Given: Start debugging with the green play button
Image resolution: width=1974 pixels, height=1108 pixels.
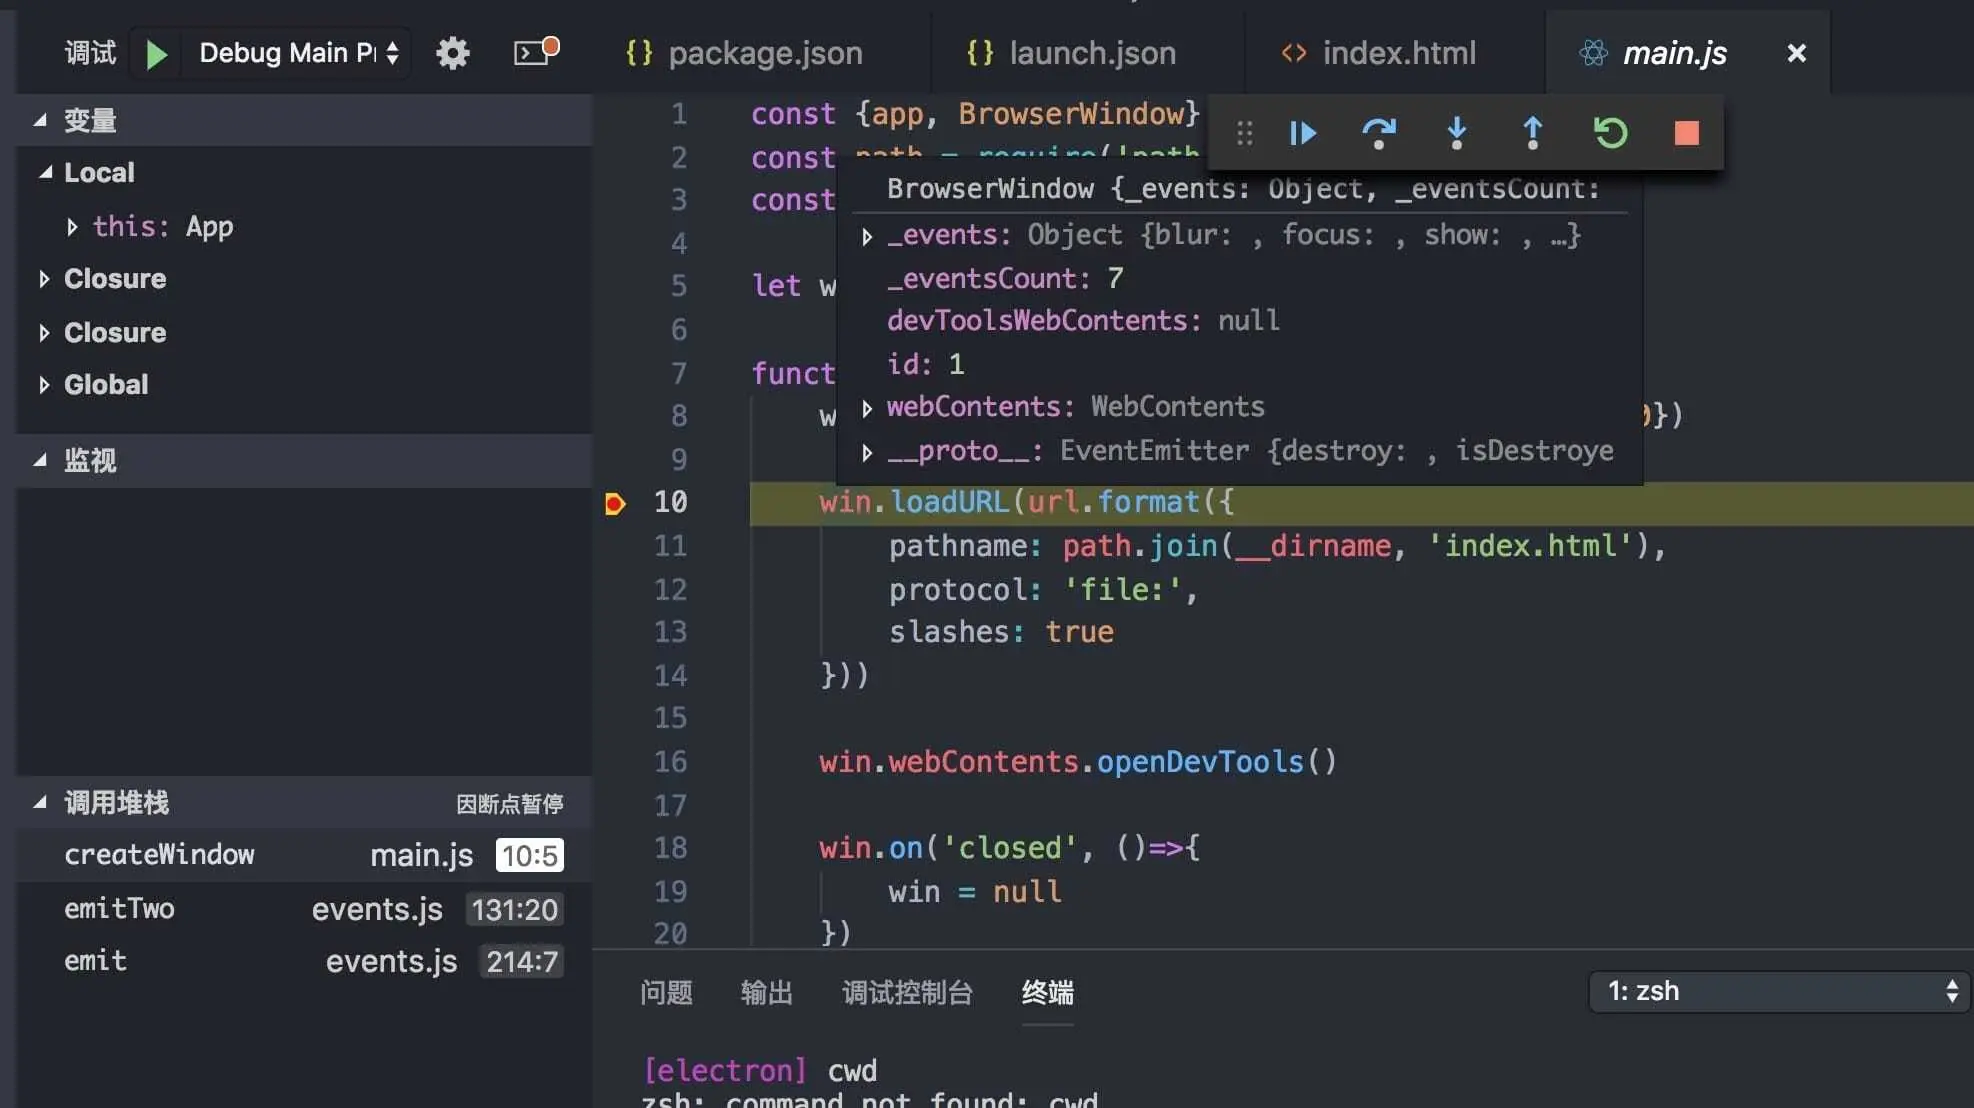Looking at the screenshot, I should point(156,53).
